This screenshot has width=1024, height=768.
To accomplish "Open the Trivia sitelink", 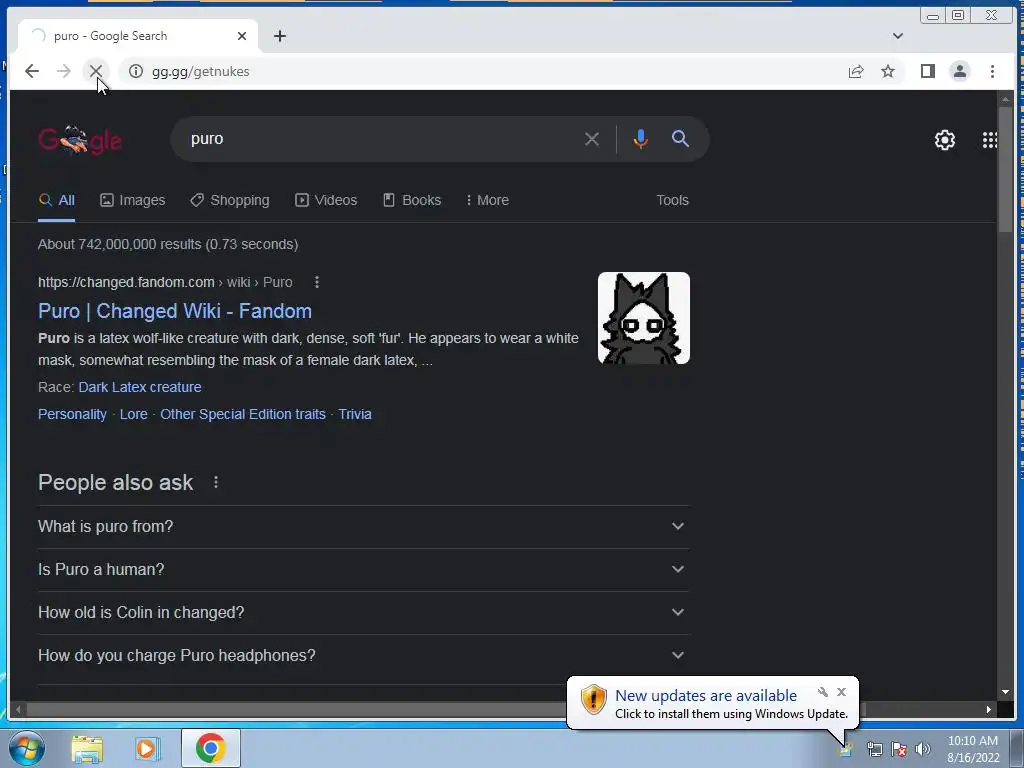I will point(355,414).
